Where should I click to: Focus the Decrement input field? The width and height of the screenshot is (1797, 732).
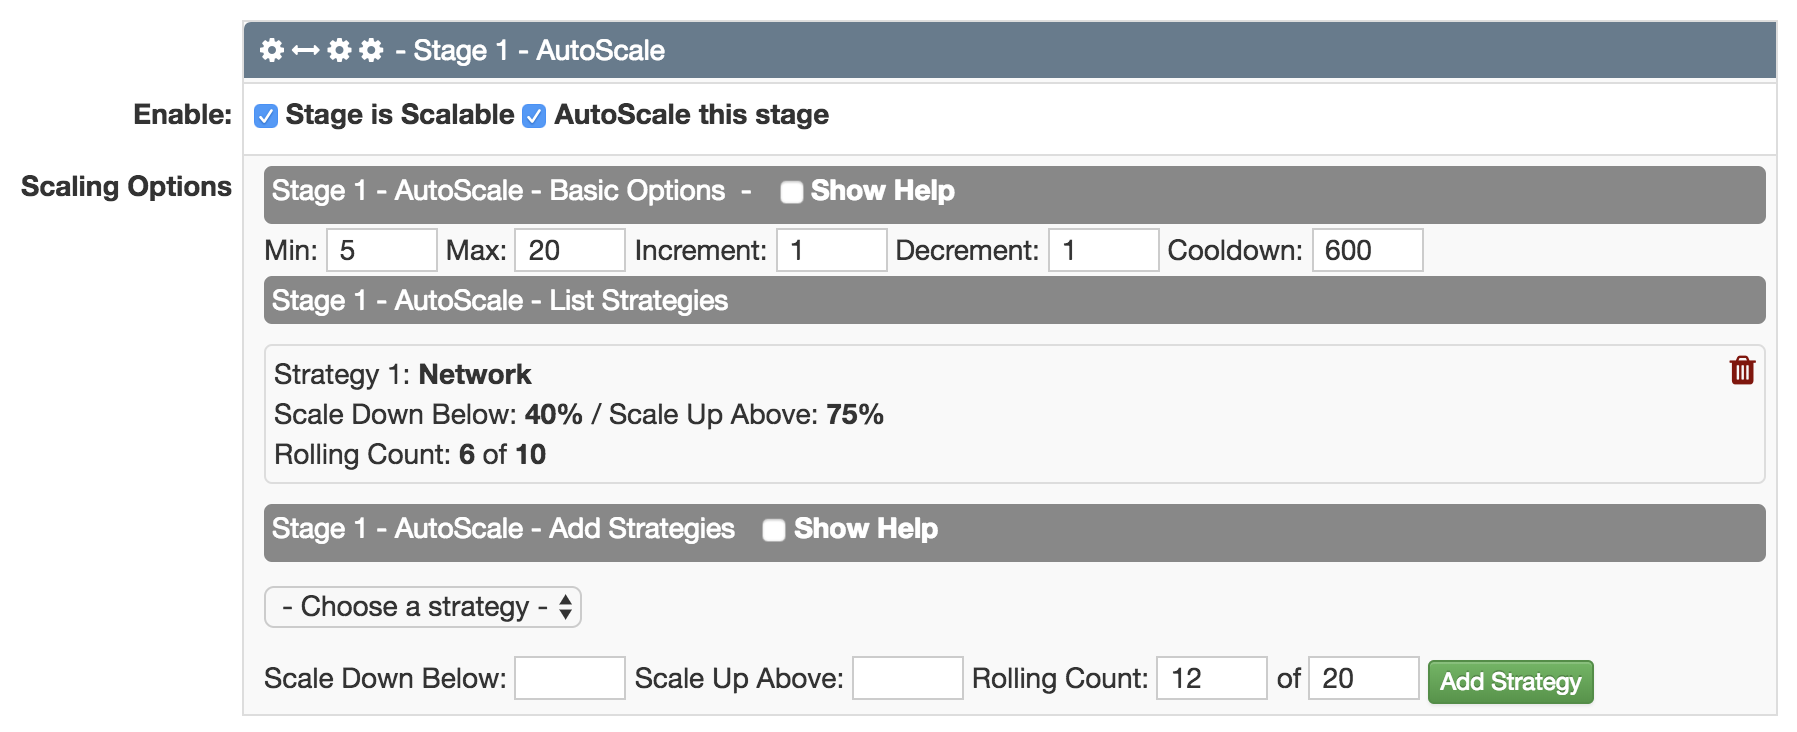(x=1104, y=250)
